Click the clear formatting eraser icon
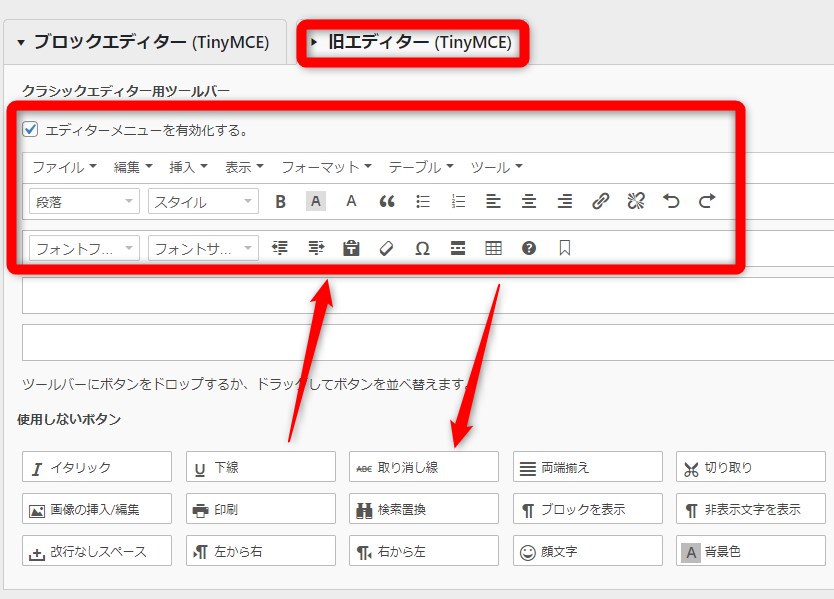 [388, 247]
